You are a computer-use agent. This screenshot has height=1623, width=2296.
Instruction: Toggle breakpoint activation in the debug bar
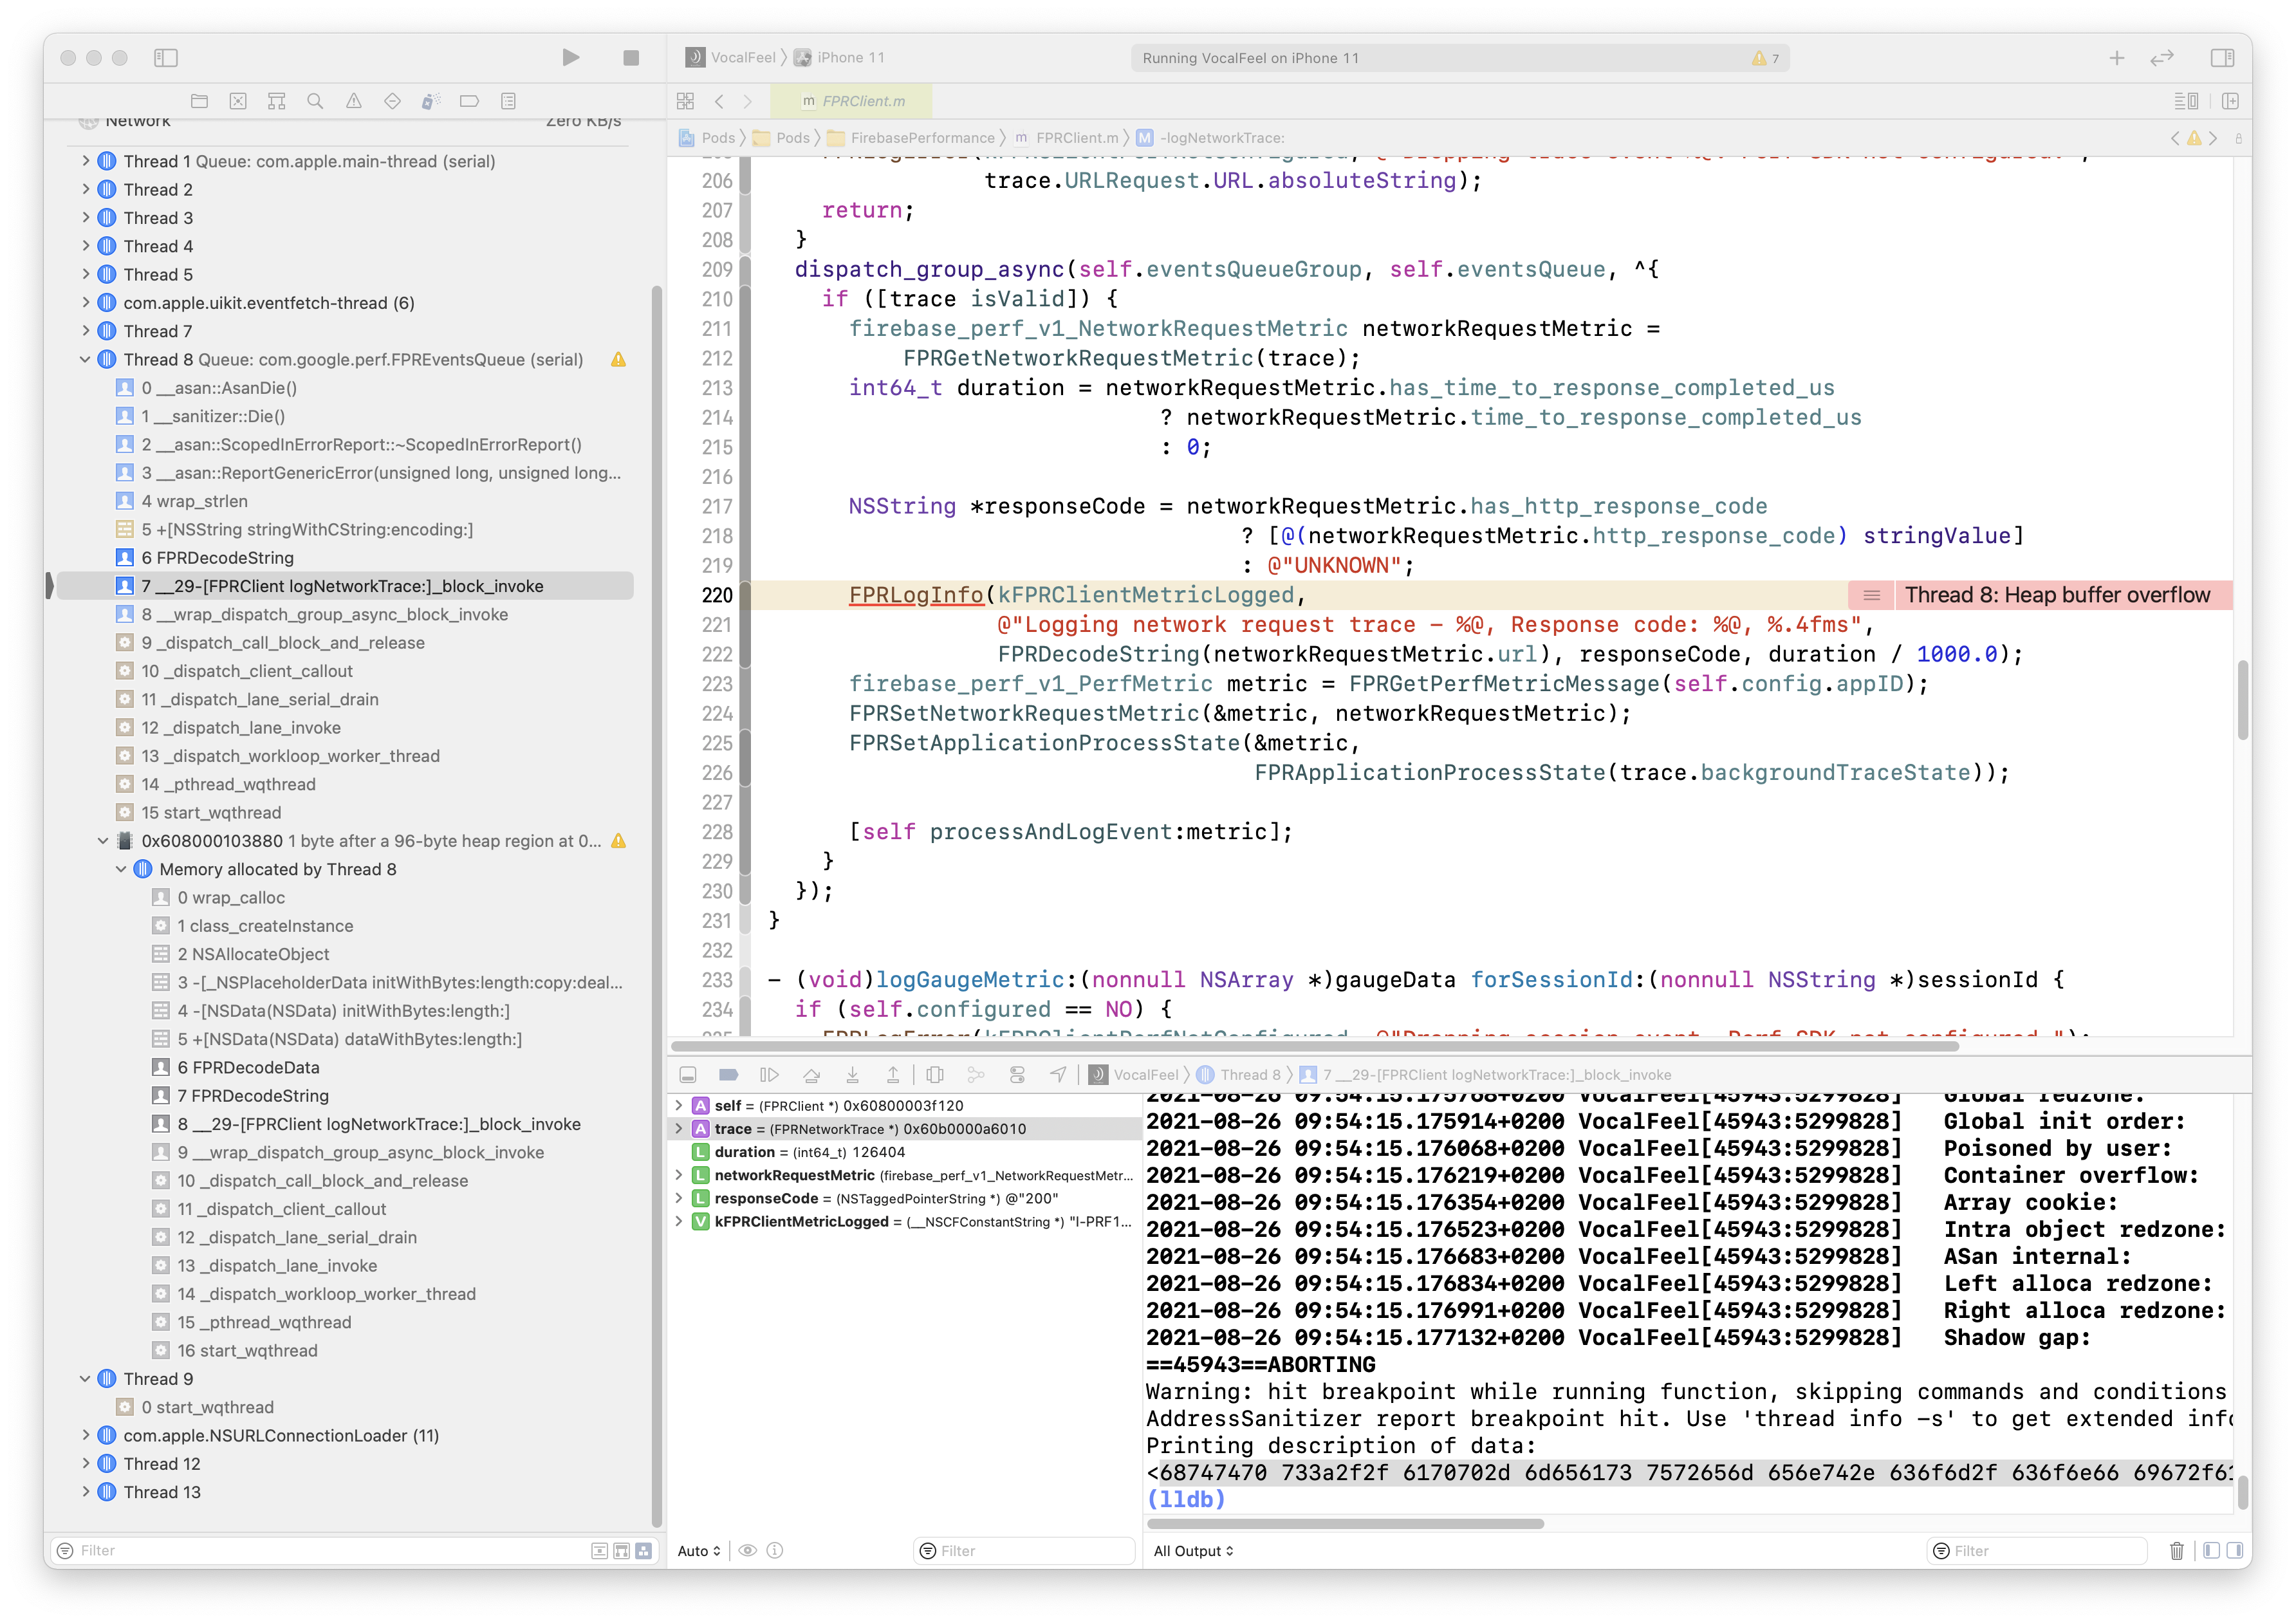[x=729, y=1074]
